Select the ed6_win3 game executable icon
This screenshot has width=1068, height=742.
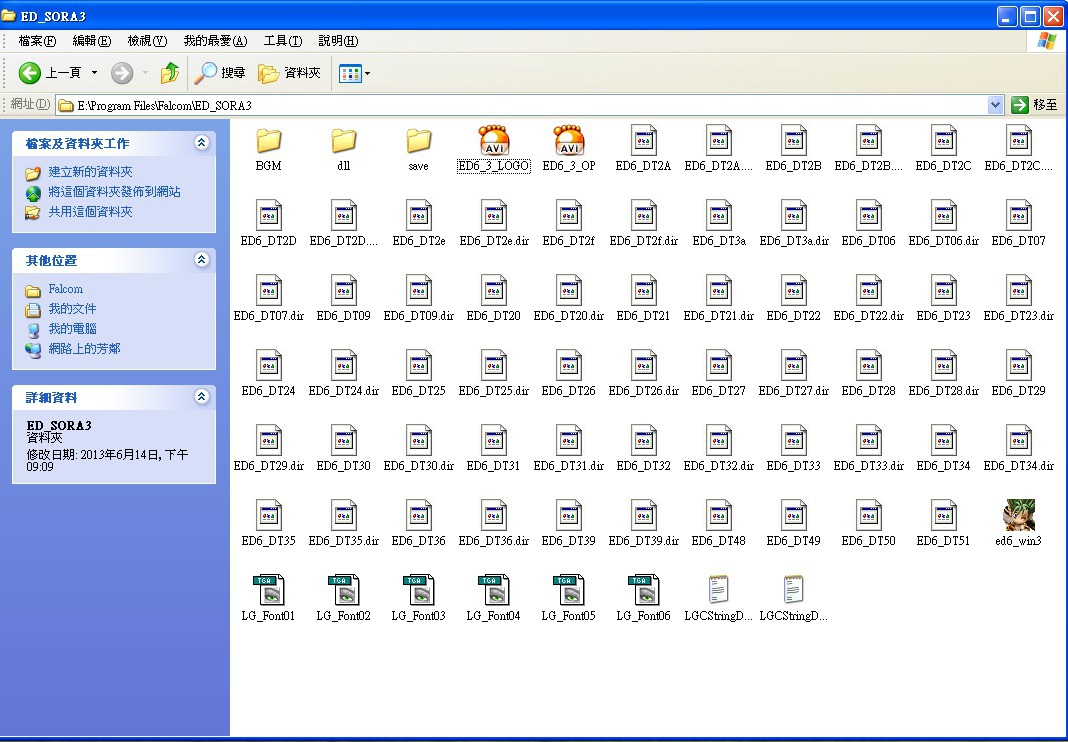(1018, 516)
